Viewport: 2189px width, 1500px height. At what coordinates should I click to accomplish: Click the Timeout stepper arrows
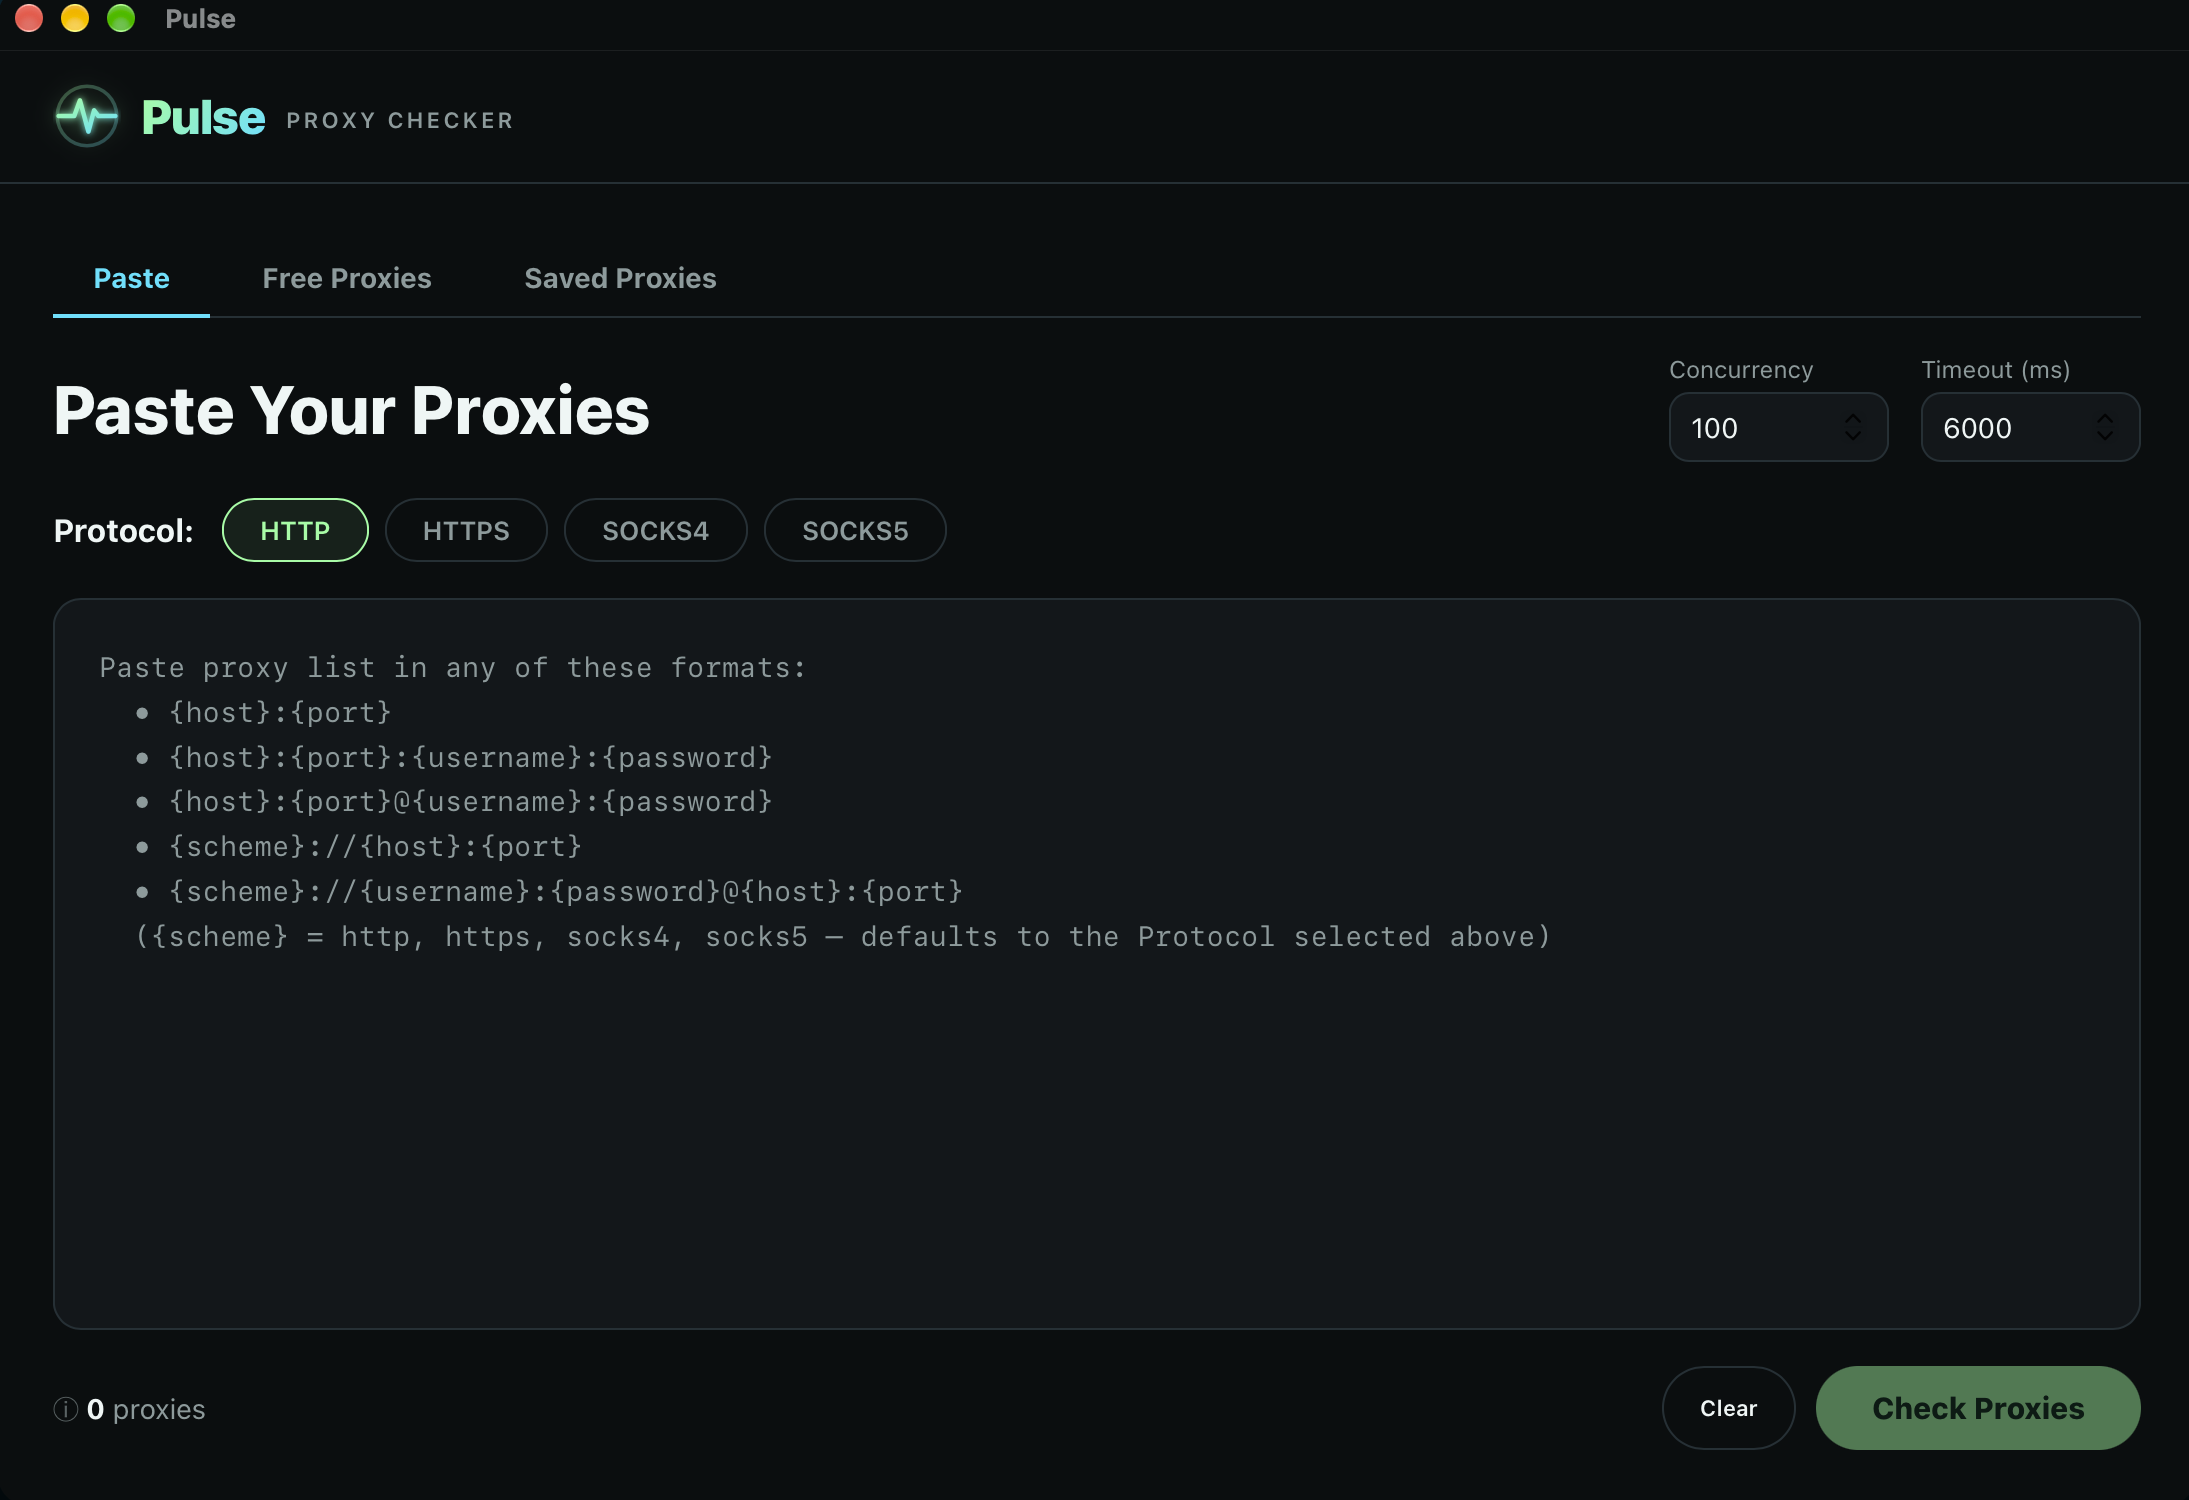click(2105, 427)
